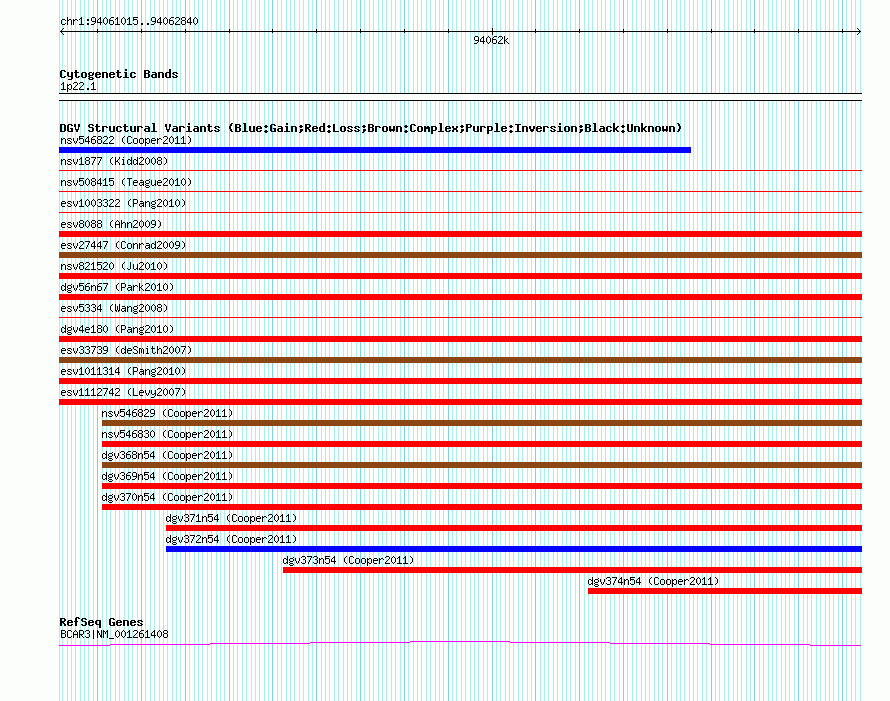
Task: Click the right arrow of the ruler
Action: click(859, 32)
